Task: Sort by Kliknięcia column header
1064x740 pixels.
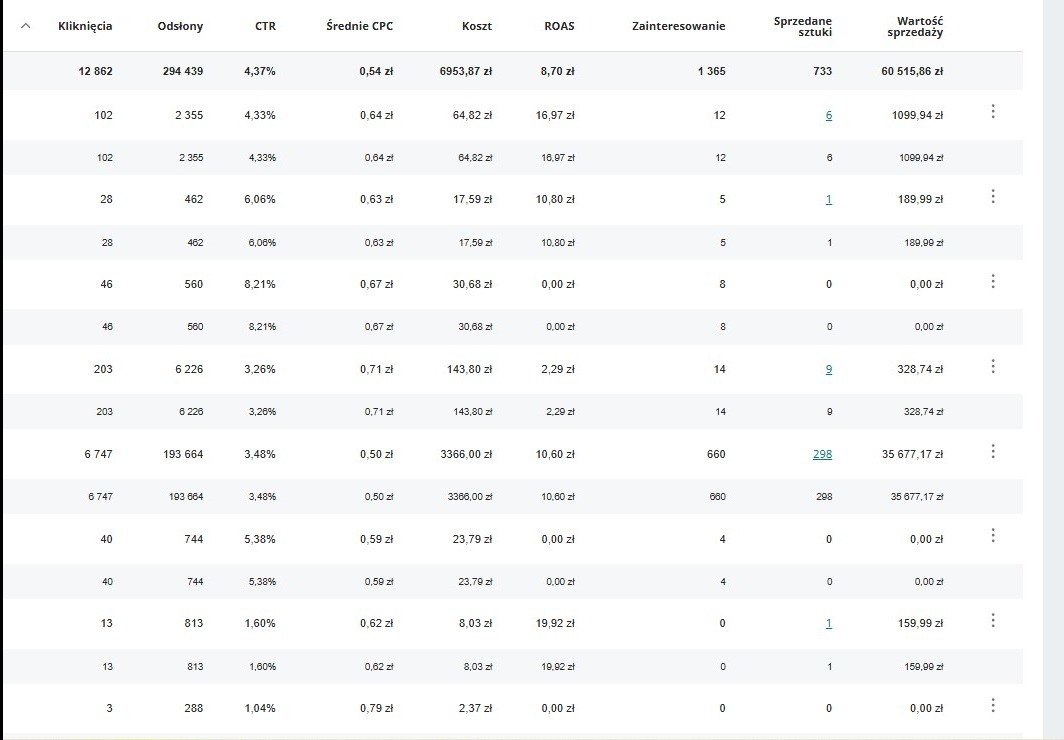Action: (x=85, y=26)
